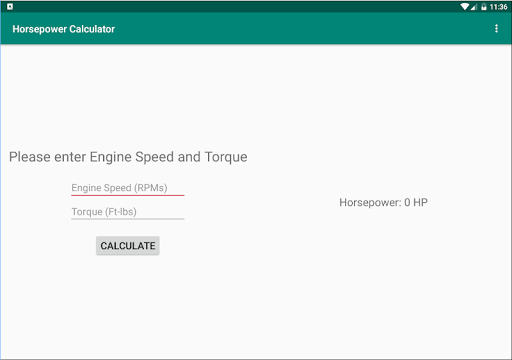Viewport: 512px width, 360px height.
Task: Show more options via the vertical dots
Action: [496, 29]
